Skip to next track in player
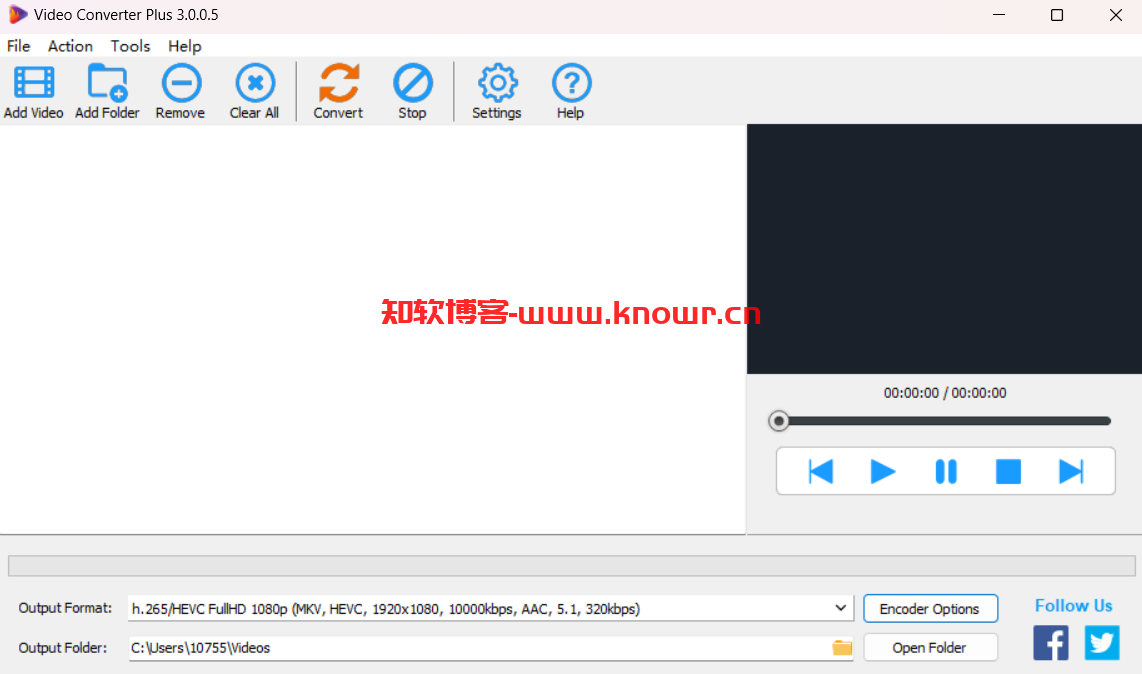 (x=1071, y=471)
